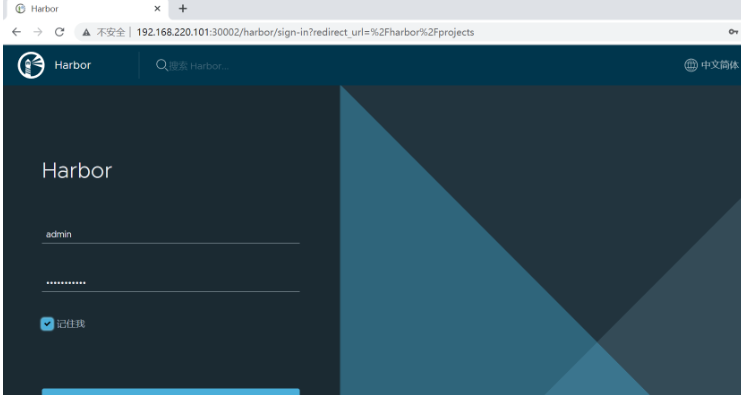Select the Harbor browser tab
The height and width of the screenshot is (395, 741).
87,9
